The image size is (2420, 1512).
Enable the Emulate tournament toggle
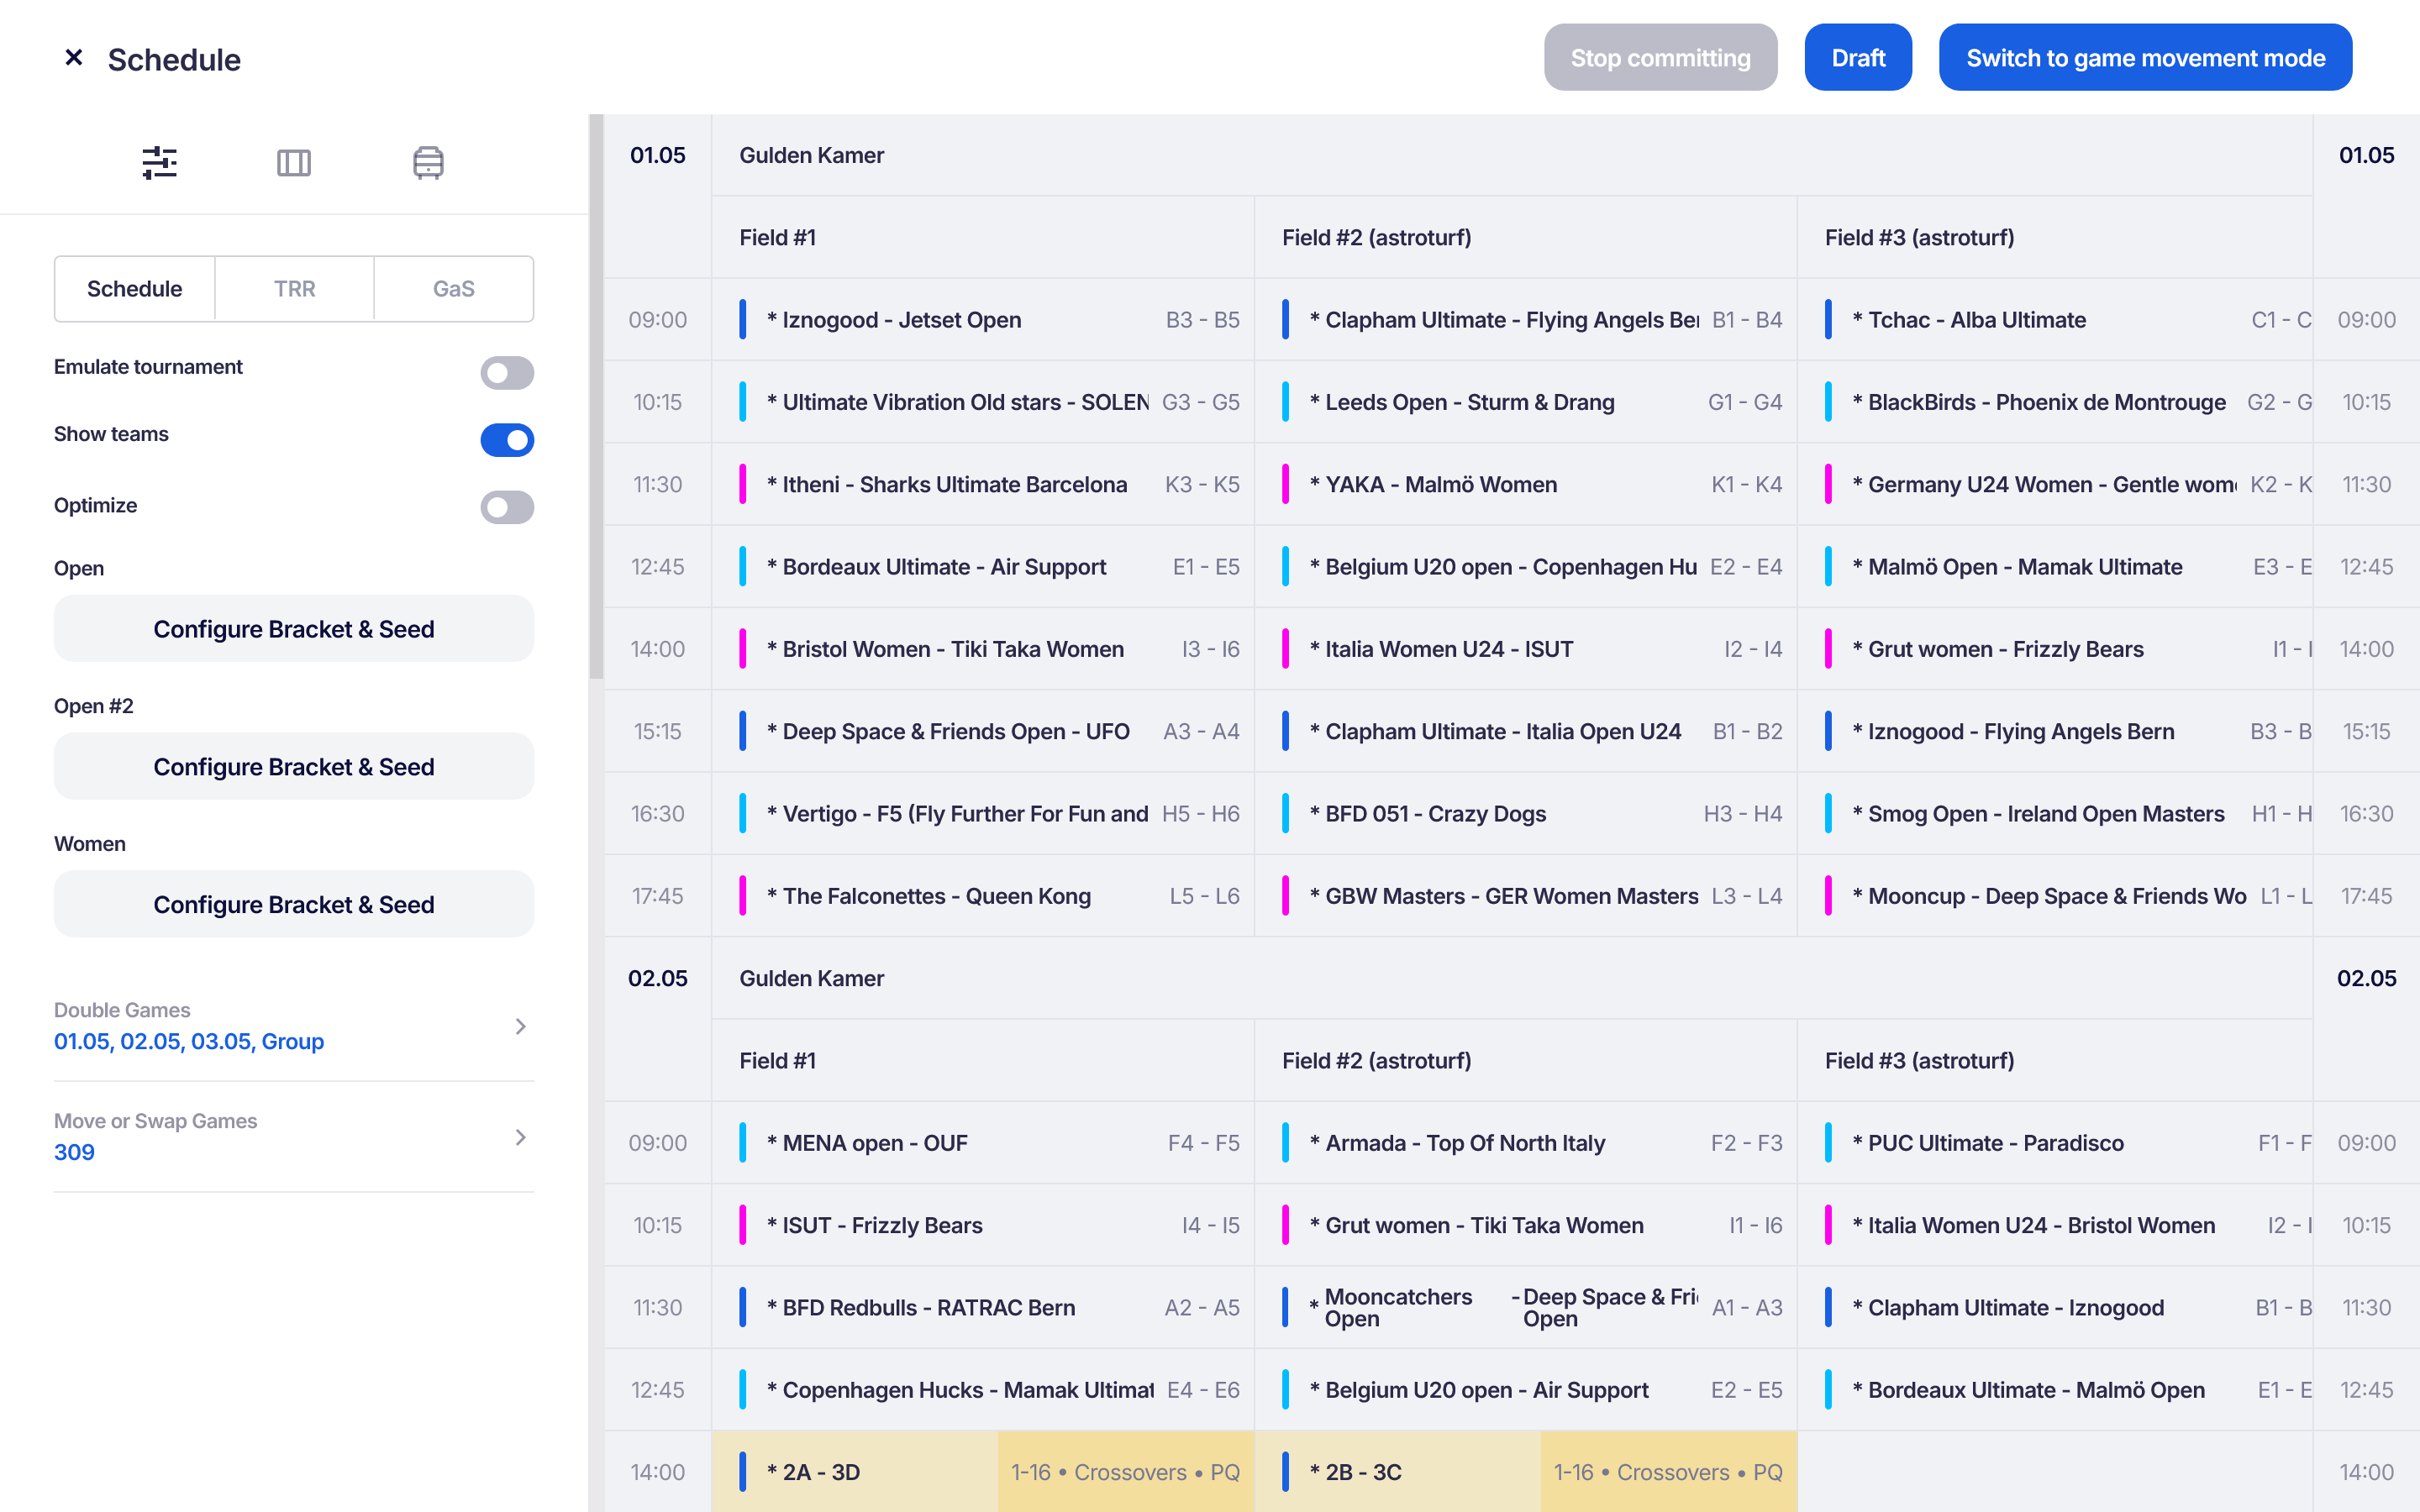point(506,373)
